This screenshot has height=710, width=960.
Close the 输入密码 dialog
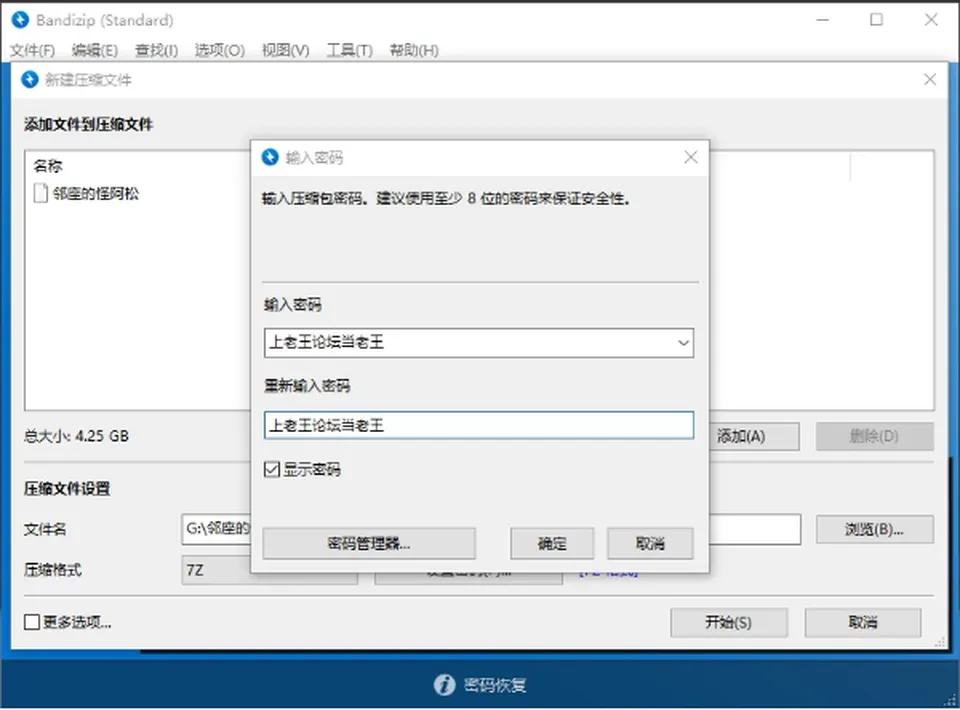click(691, 157)
